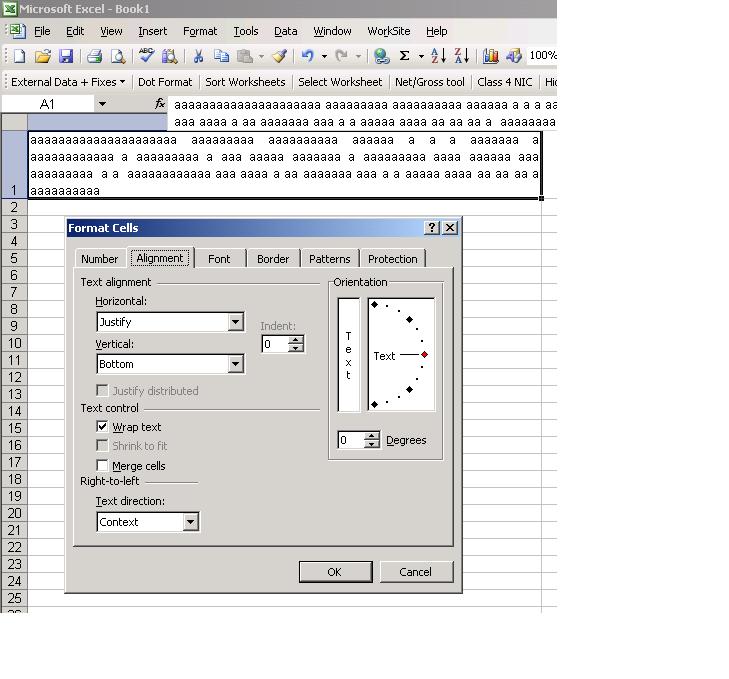Image resolution: width=729 pixels, height=679 pixels.
Task: Run the Spelling check tool
Action: (x=147, y=57)
